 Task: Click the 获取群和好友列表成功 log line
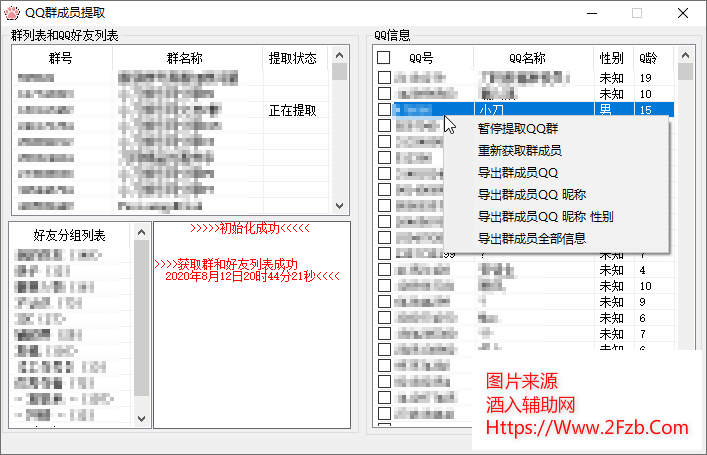click(226, 264)
